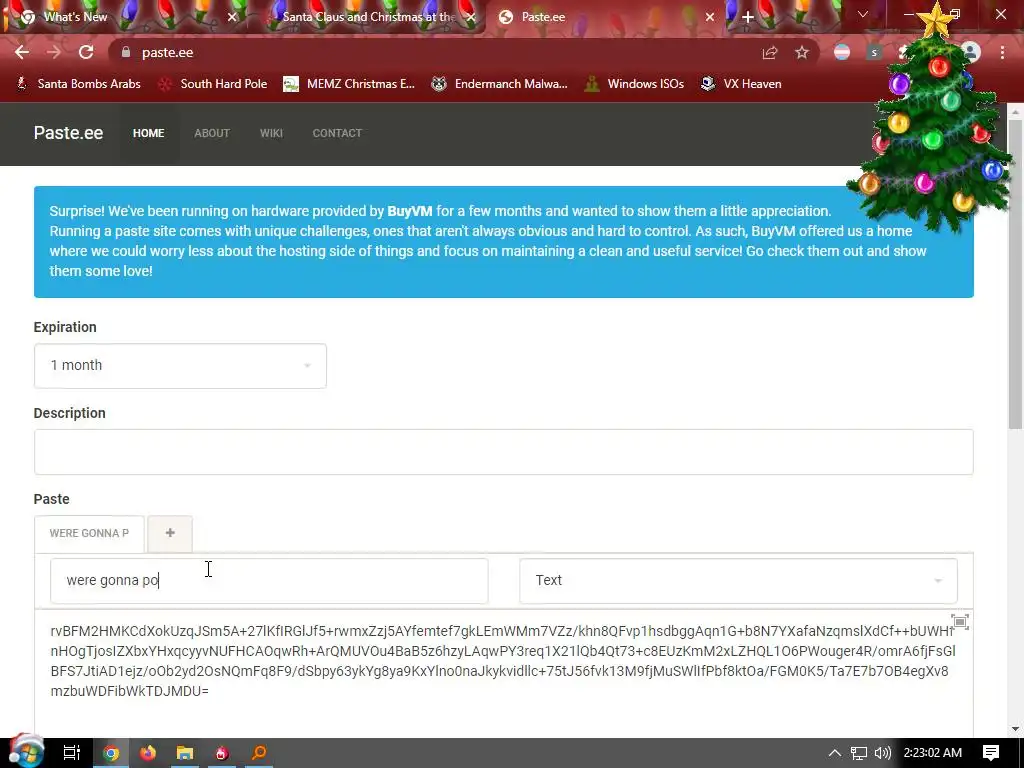Select the Paste.ee browser tab
Screen dimensions: 1024x768
click(604, 17)
